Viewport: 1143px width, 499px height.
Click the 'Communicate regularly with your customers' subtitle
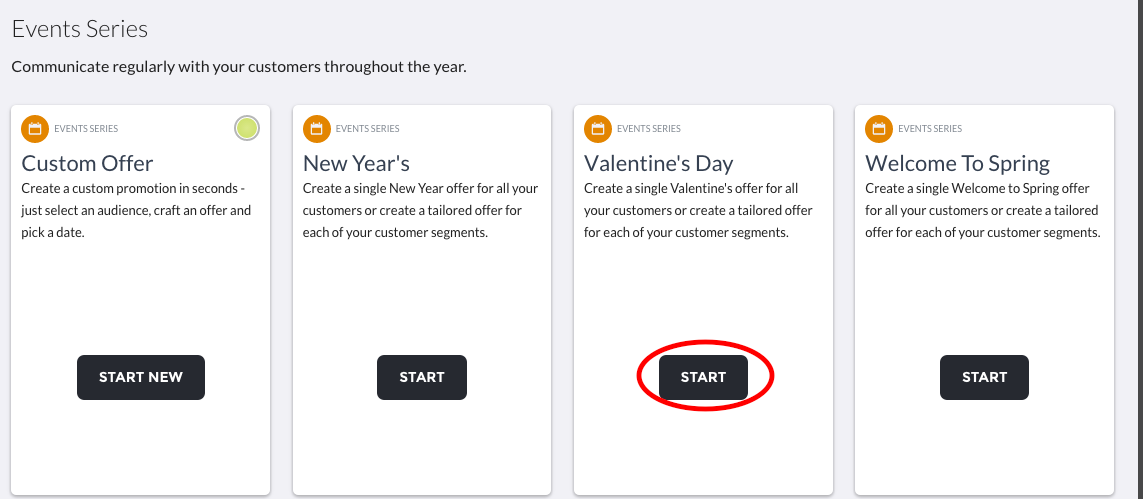coord(239,67)
